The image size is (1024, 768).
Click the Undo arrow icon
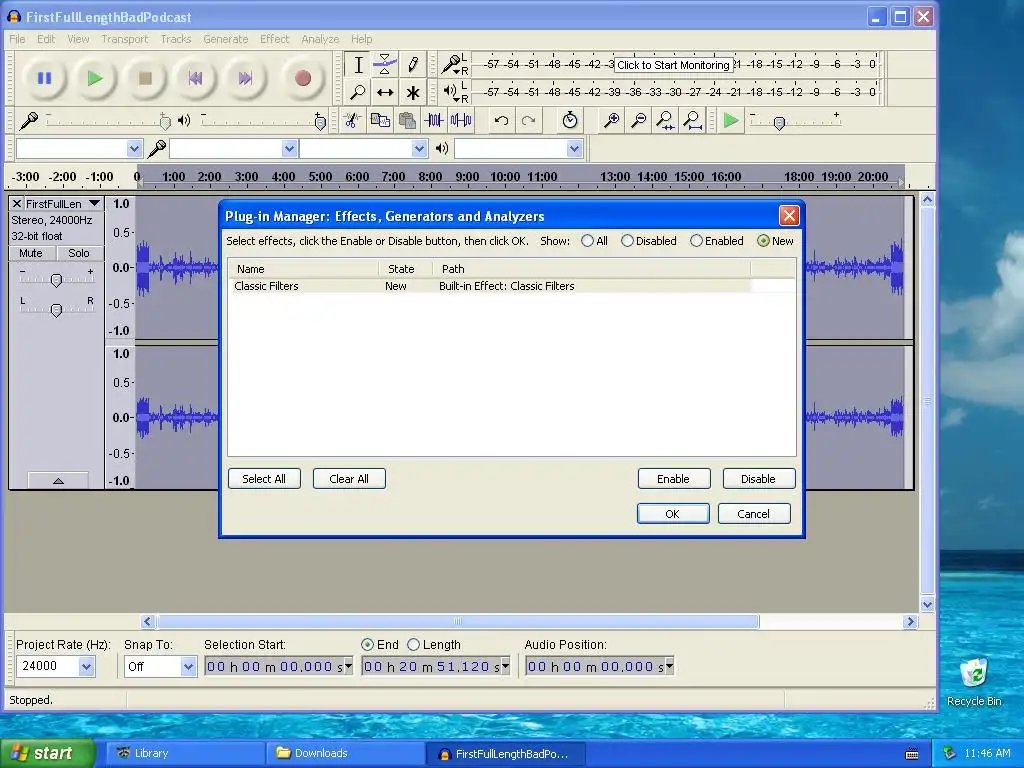click(501, 121)
